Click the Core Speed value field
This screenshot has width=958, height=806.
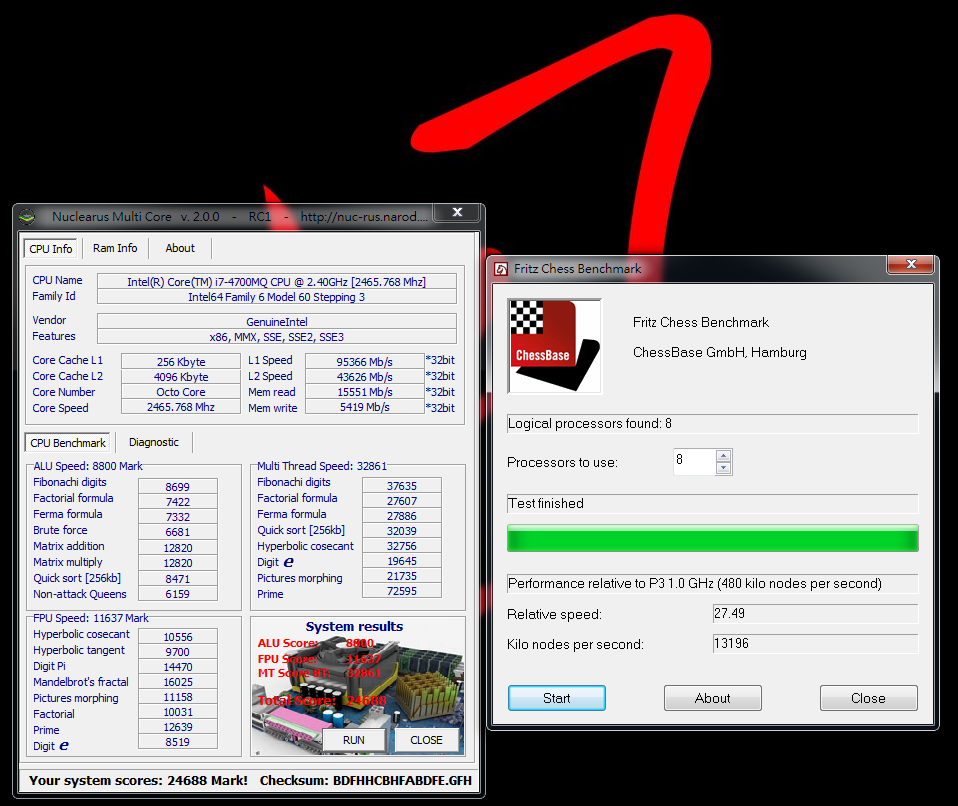tap(181, 407)
